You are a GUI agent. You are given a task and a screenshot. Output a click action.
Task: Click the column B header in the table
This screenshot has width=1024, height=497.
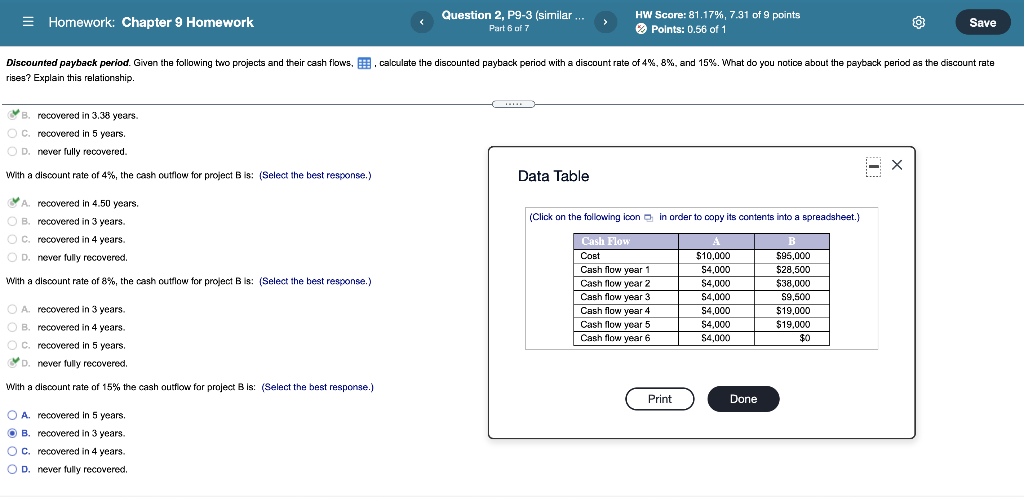click(792, 242)
